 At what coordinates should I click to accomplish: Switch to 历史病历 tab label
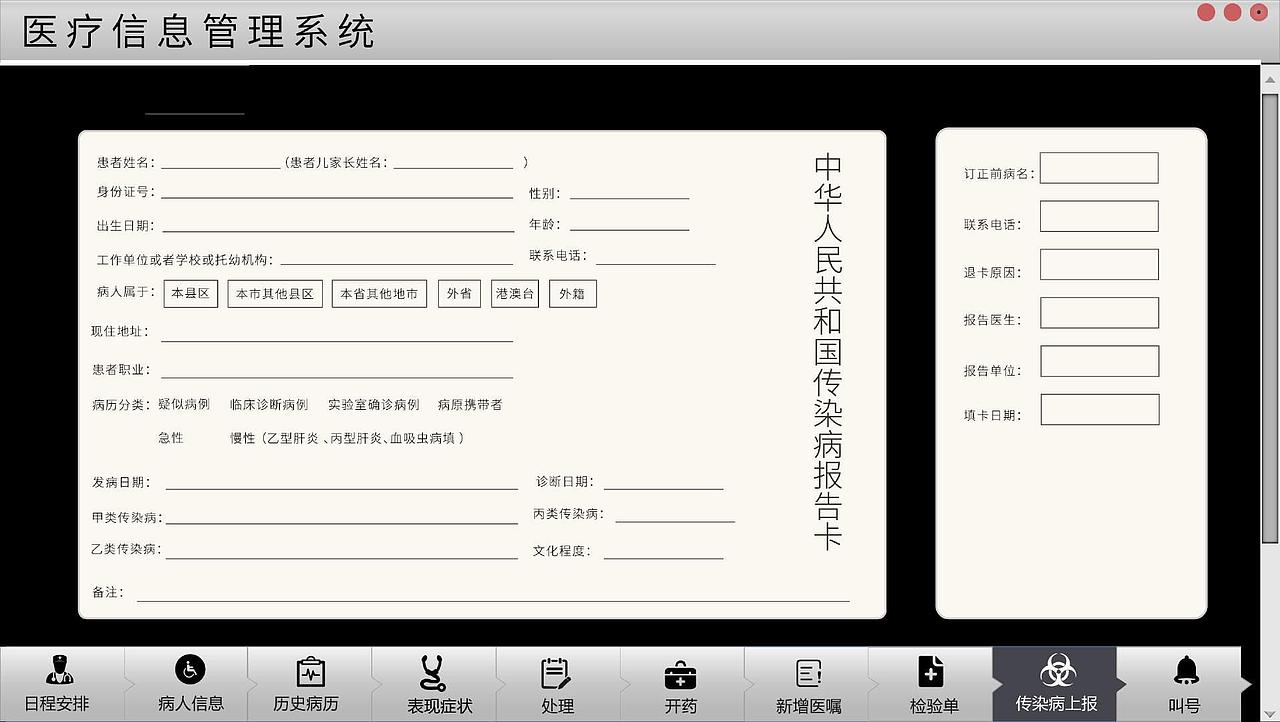306,704
